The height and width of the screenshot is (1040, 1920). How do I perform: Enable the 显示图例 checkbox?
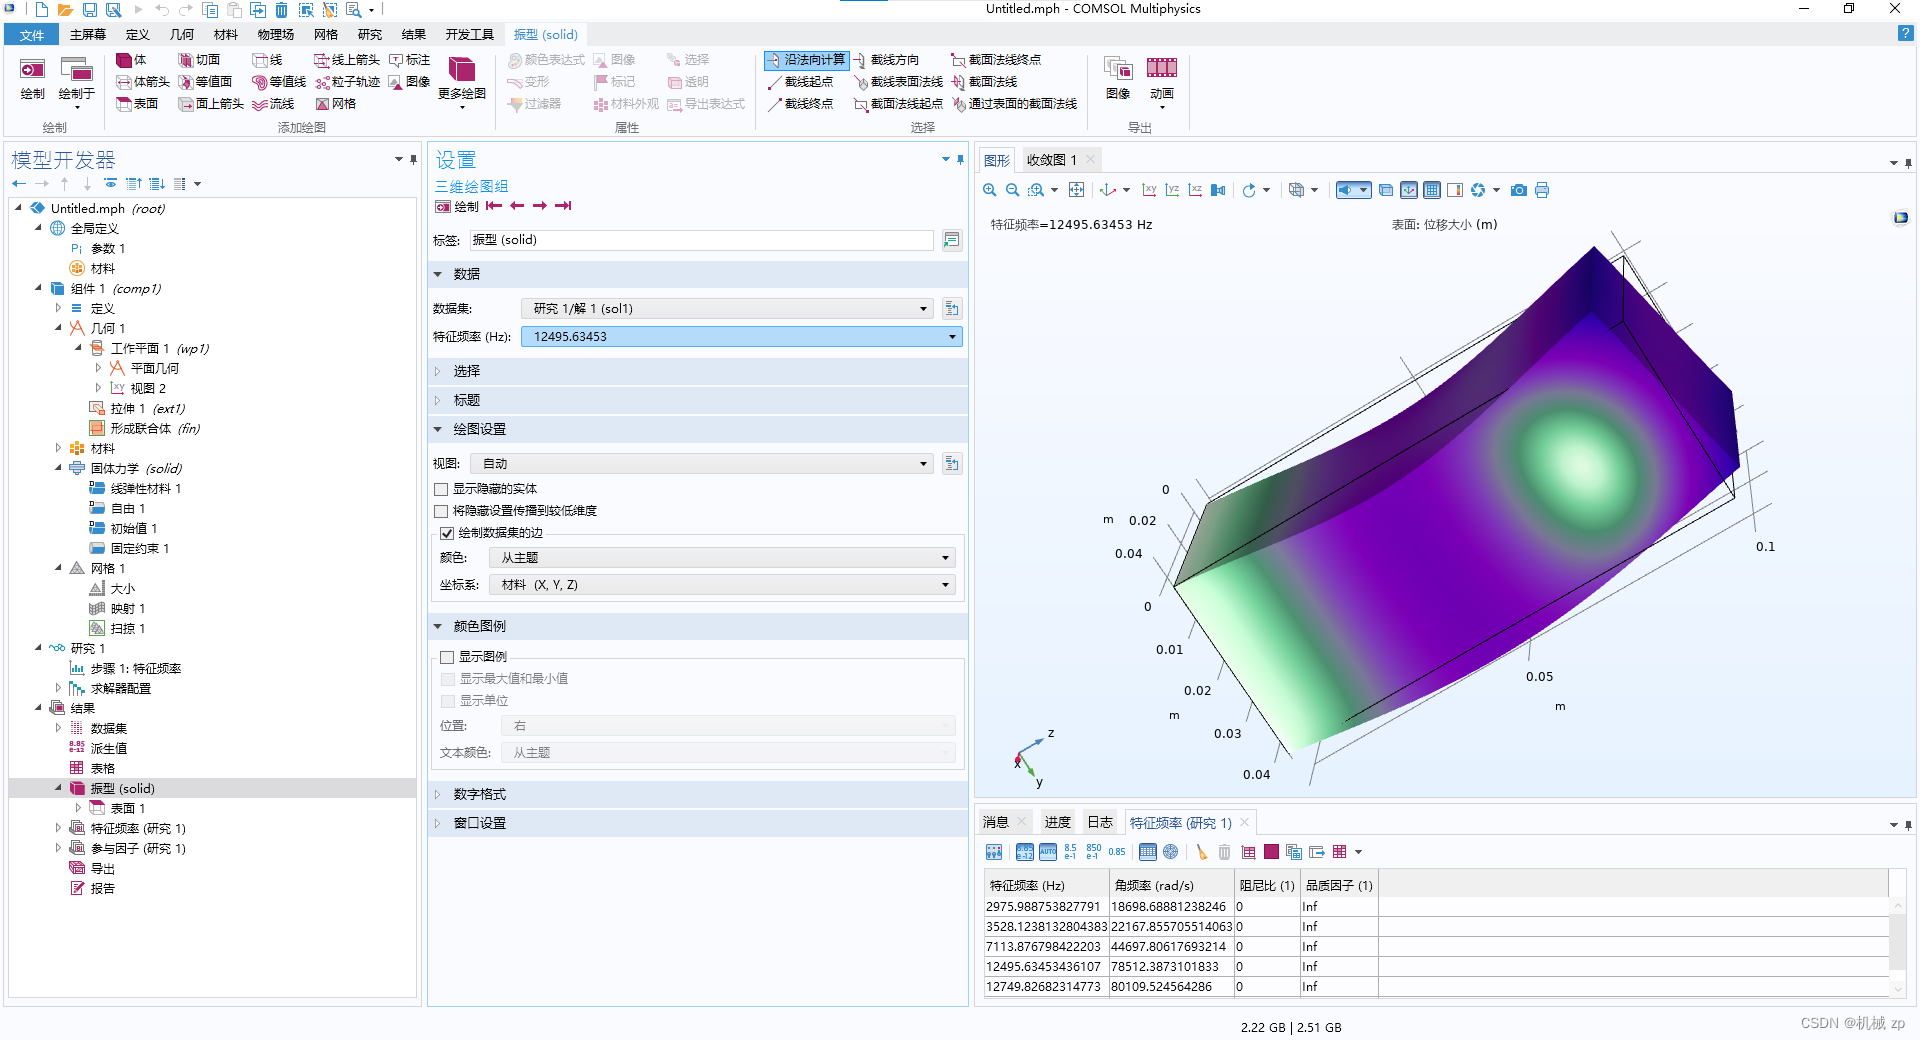point(447,657)
